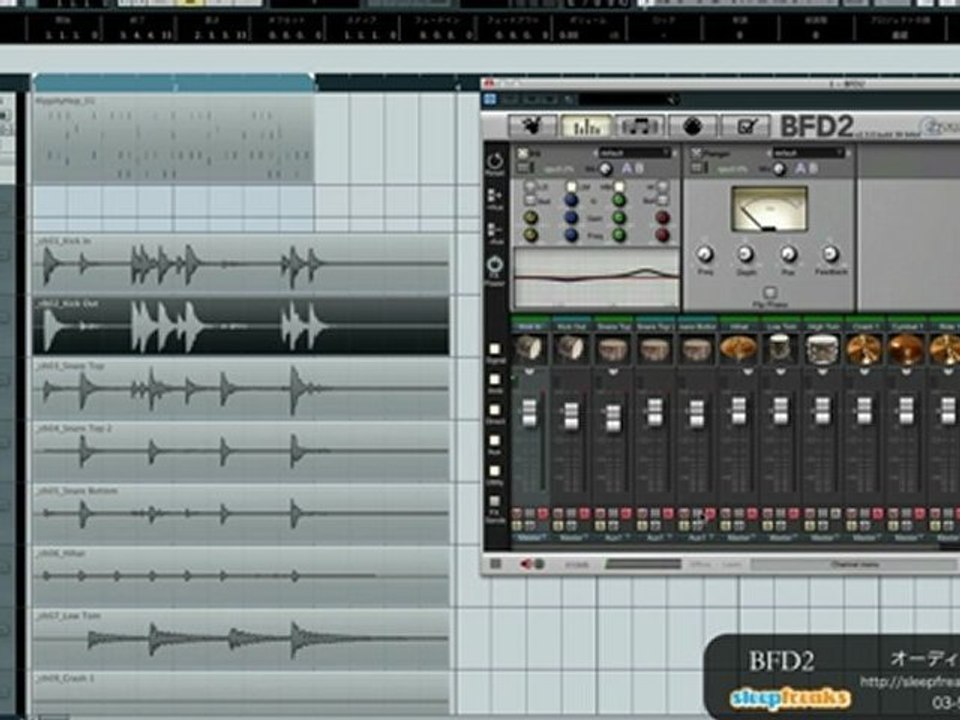This screenshot has height=720, width=960.
Task: Click the Hihat channel fader
Action: click(x=738, y=411)
